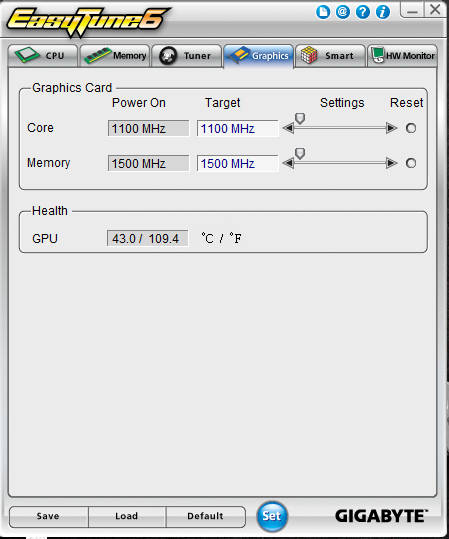Apply settings with the blue Set button
Image resolution: width=449 pixels, height=539 pixels.
pyautogui.click(x=272, y=516)
